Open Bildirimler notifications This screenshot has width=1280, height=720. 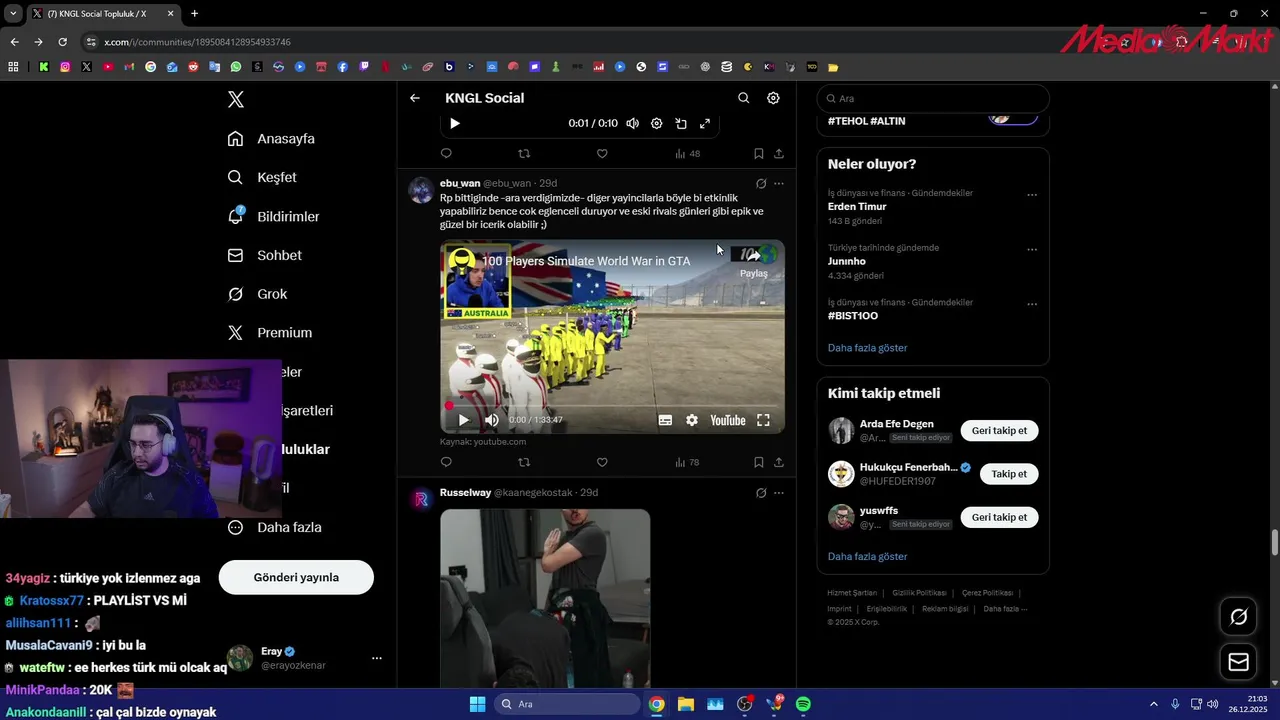(x=273, y=216)
